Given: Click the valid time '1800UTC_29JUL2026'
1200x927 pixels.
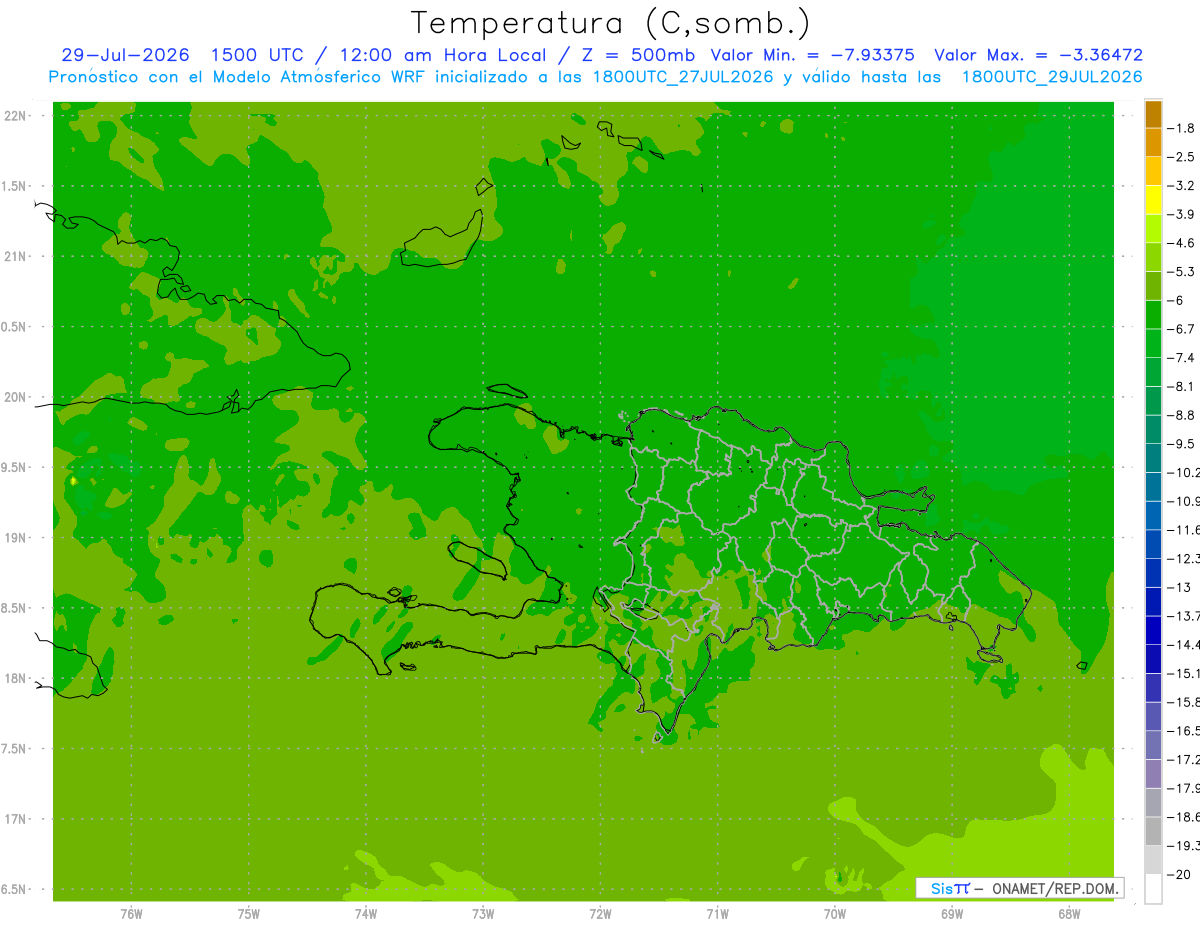Looking at the screenshot, I should (x=1052, y=77).
